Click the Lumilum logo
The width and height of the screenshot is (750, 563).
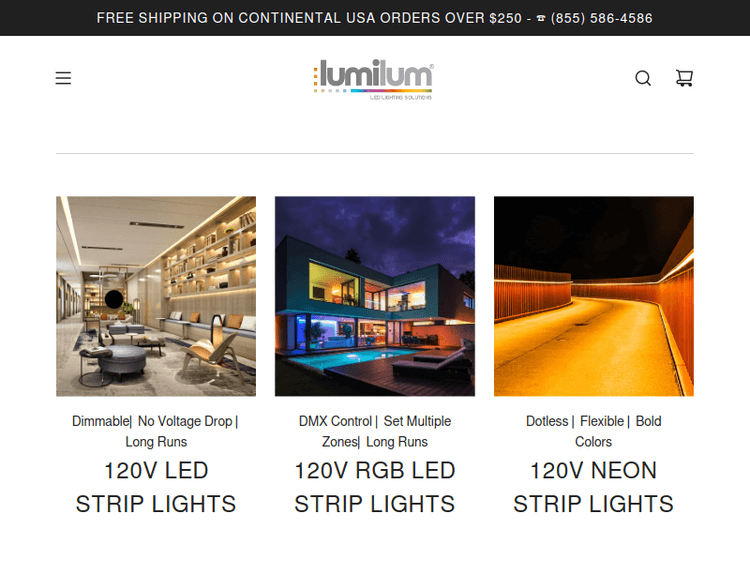pyautogui.click(x=374, y=79)
